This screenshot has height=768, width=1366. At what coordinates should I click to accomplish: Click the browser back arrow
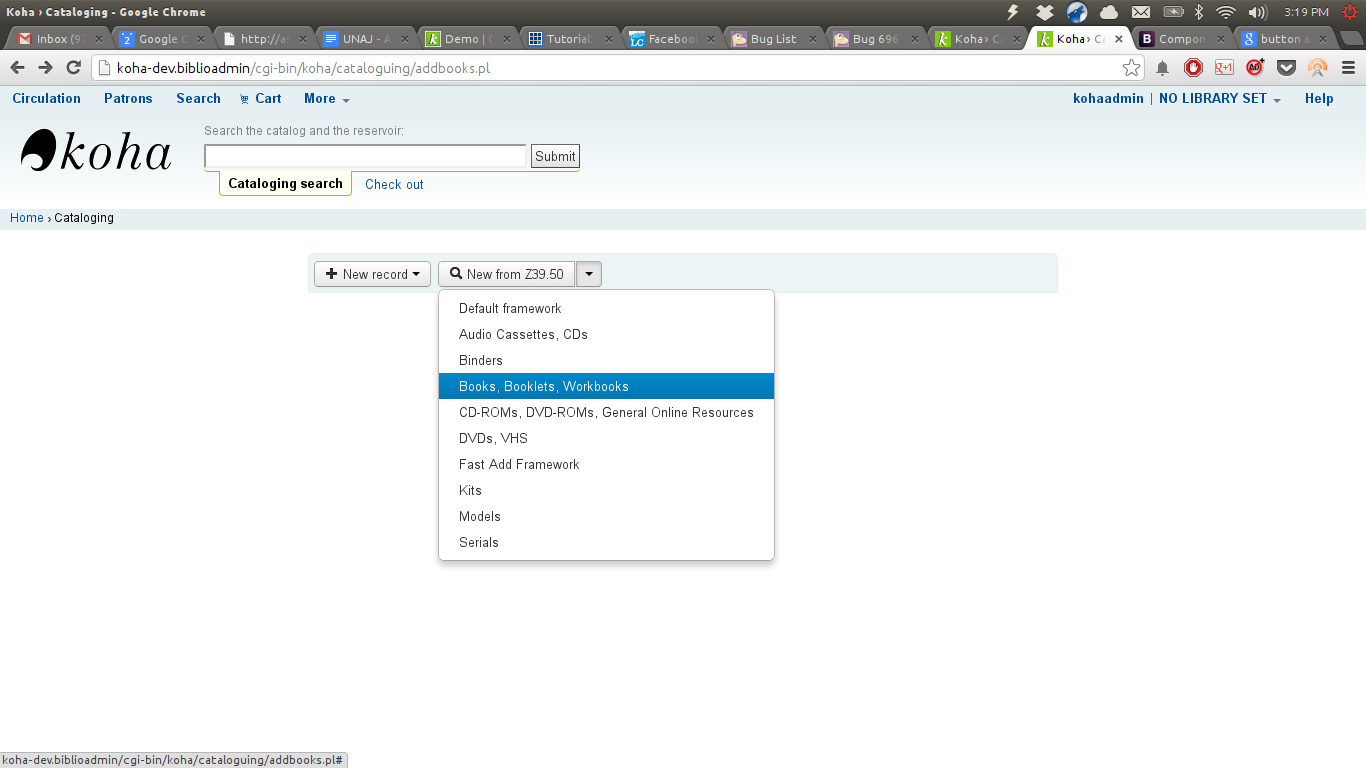pos(17,68)
